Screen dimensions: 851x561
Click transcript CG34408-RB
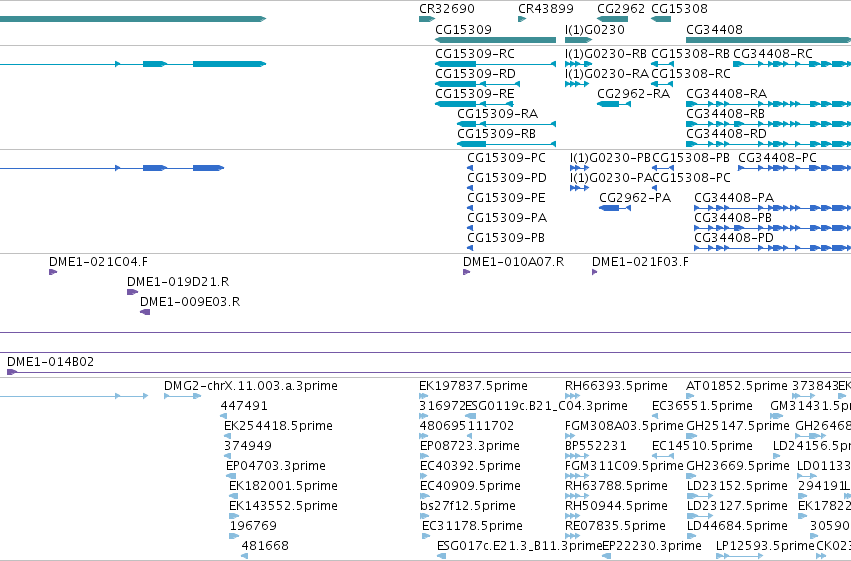(x=769, y=124)
